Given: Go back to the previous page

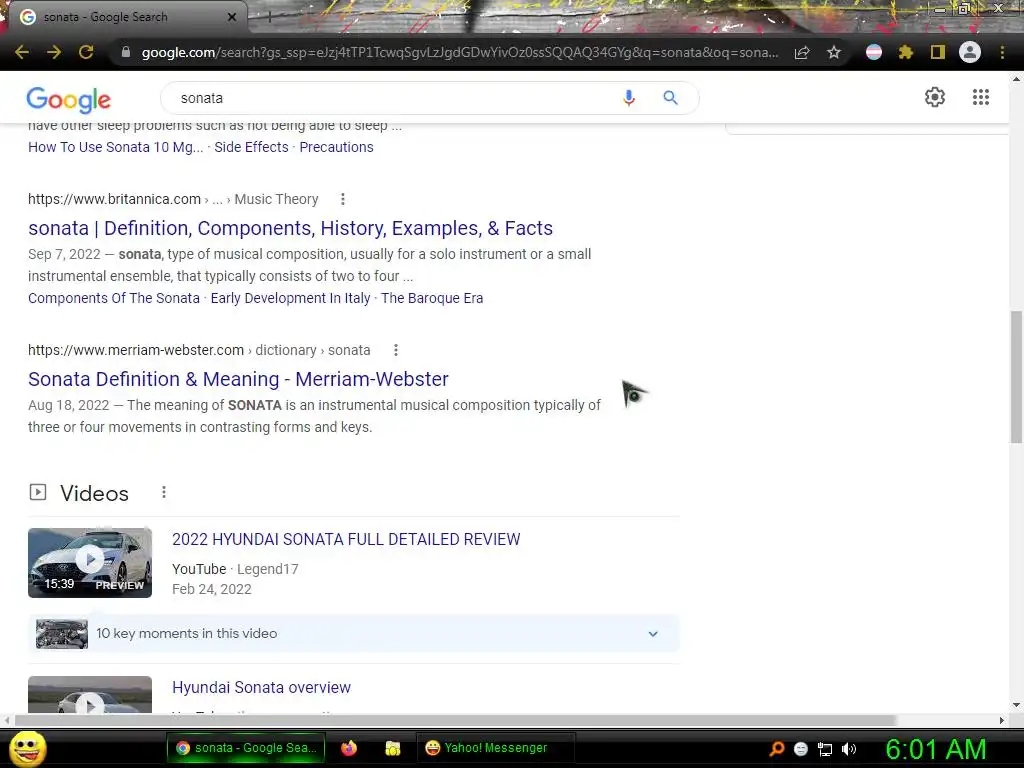Looking at the screenshot, I should click(22, 52).
